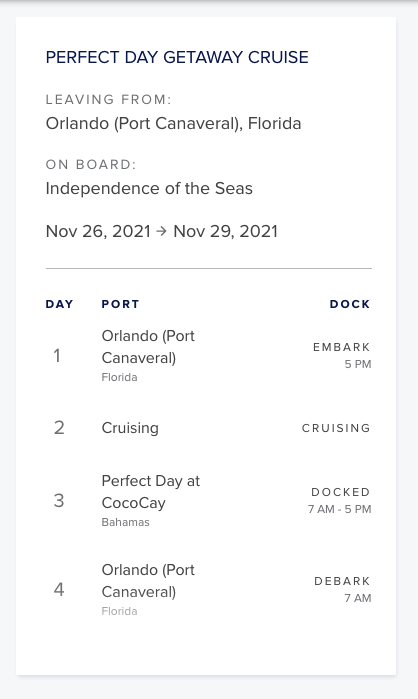Click the Nov 29, 2021 end date
Viewport: 418px width, 699px height.
pyautogui.click(x=225, y=231)
